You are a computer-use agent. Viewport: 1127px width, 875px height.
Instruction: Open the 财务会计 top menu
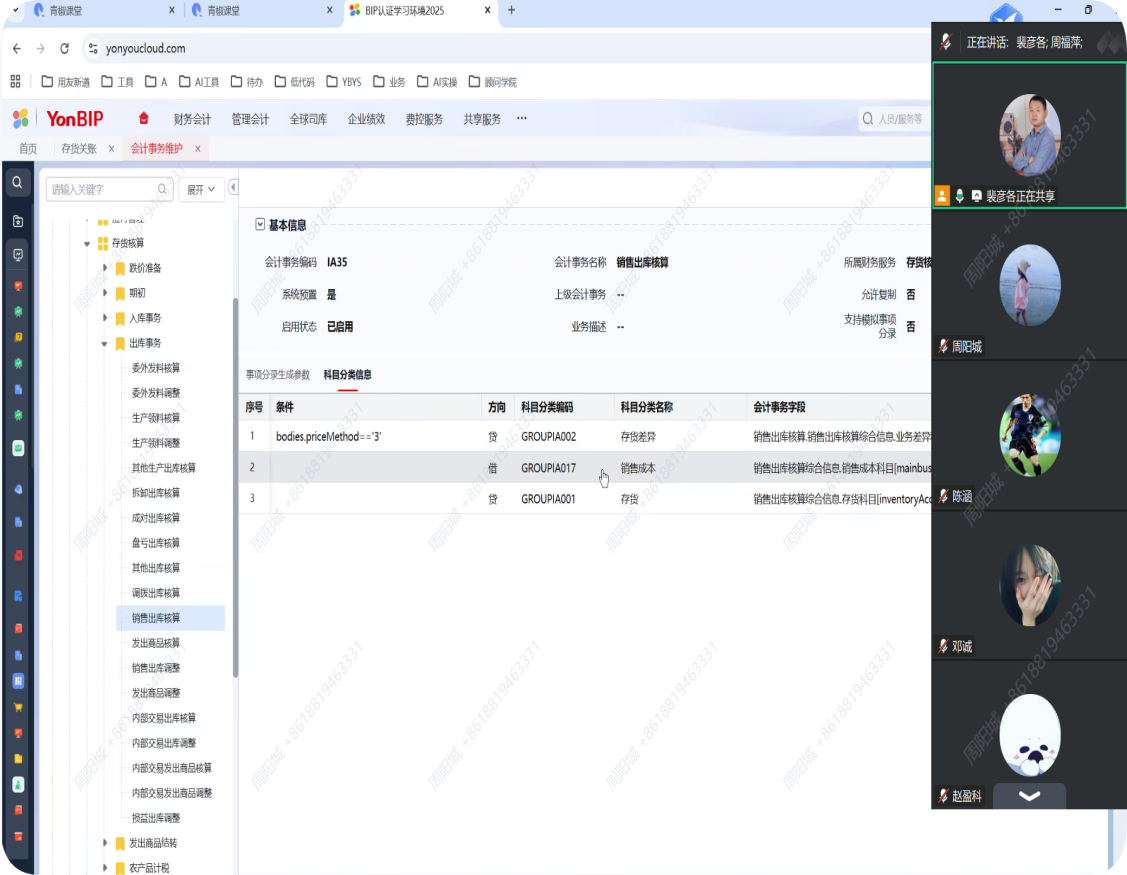point(192,119)
